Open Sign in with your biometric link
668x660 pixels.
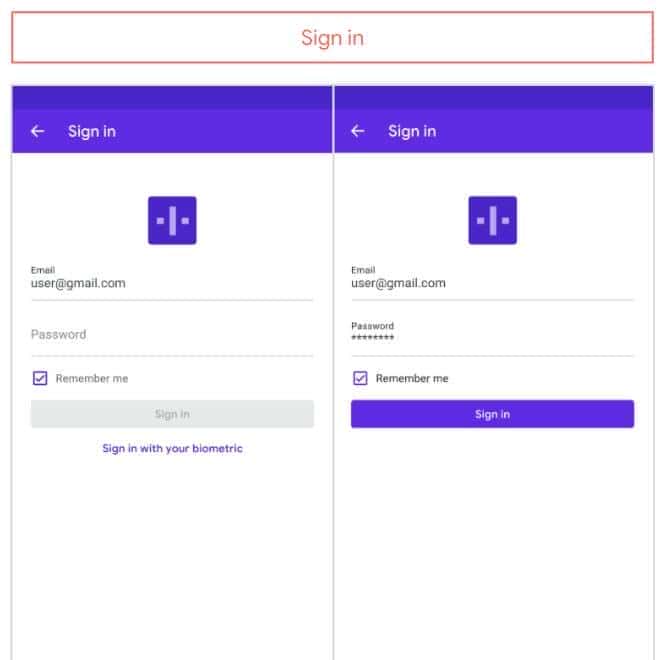click(x=172, y=449)
